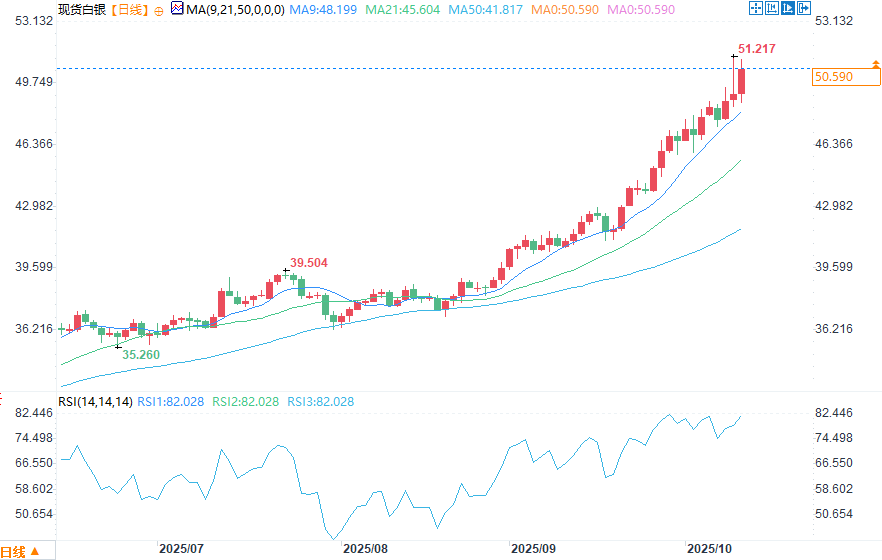Click the orange plus circle beside 日线

click(x=159, y=9)
